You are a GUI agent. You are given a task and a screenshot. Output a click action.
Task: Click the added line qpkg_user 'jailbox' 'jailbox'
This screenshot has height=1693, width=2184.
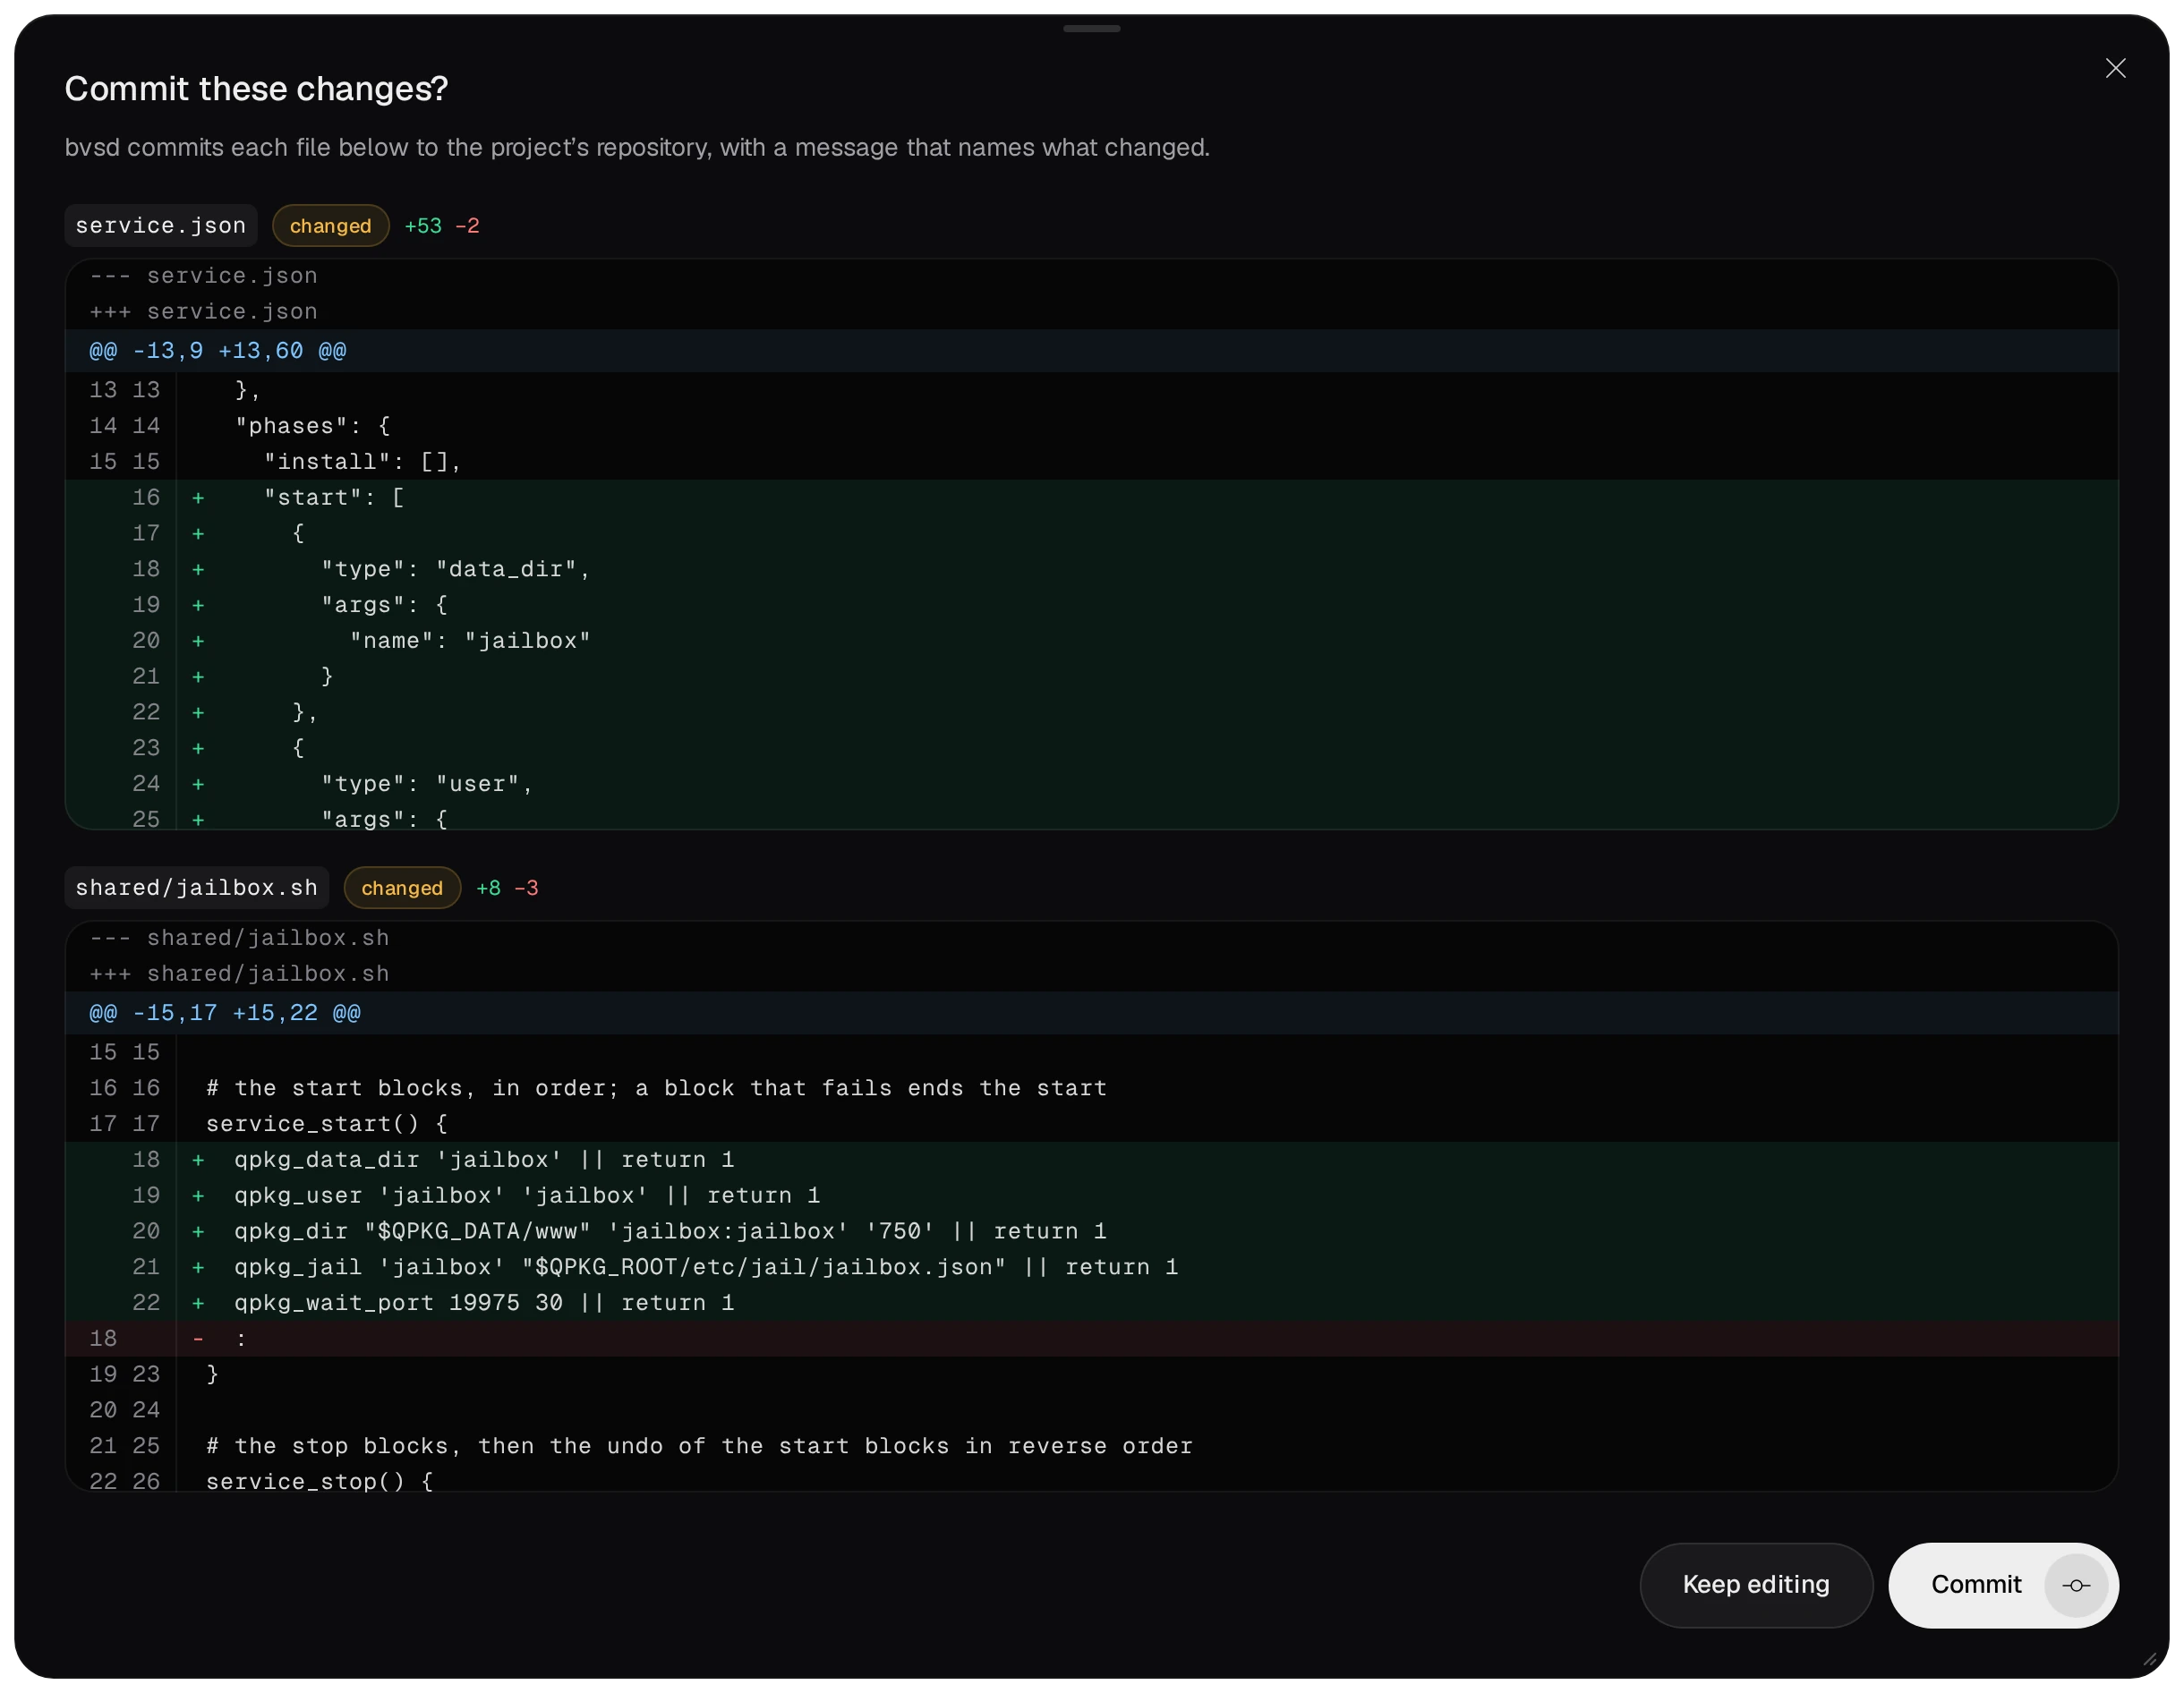pos(1092,1196)
